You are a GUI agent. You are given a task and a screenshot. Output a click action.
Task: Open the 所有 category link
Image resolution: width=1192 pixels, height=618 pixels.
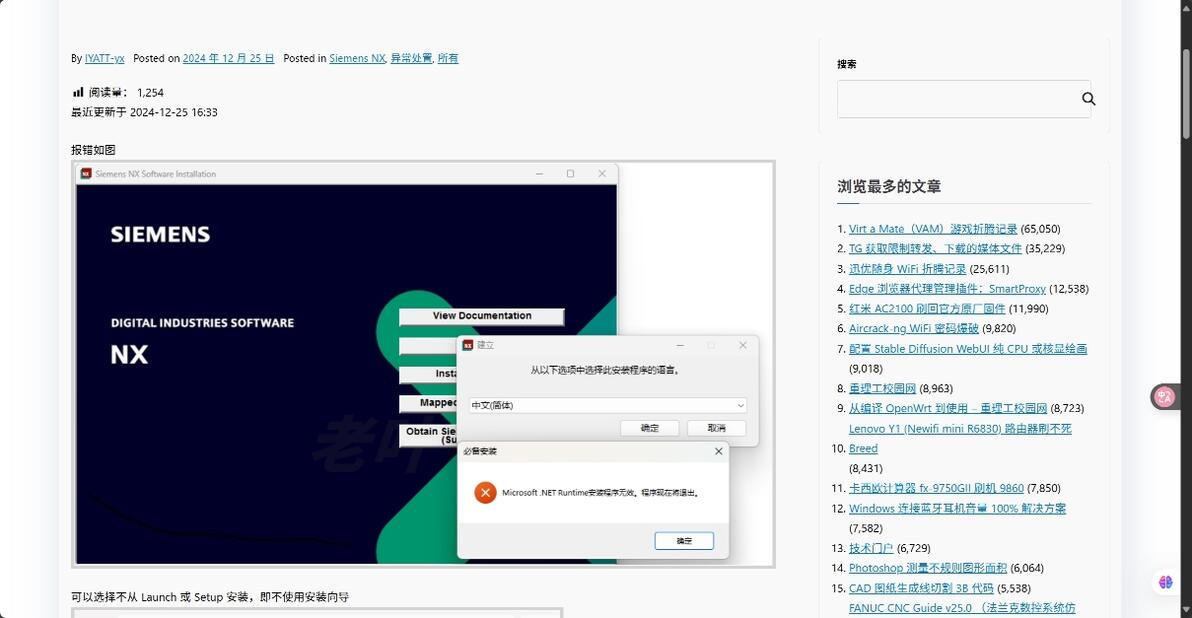448,58
